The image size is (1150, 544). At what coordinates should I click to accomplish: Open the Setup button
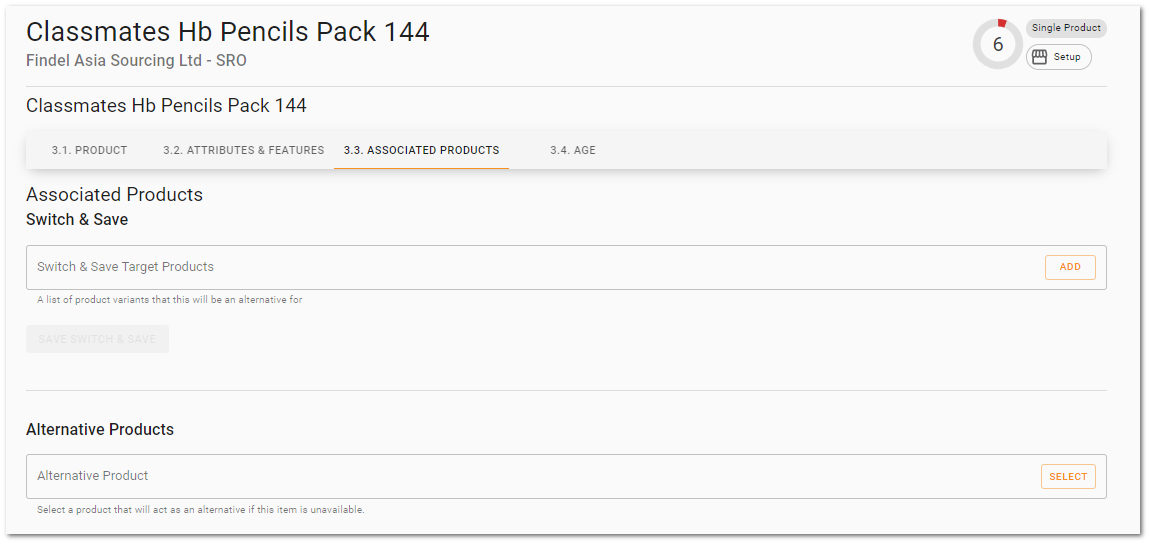click(x=1058, y=57)
